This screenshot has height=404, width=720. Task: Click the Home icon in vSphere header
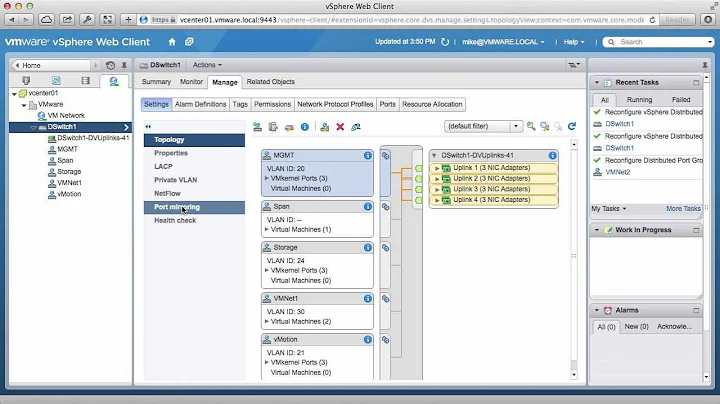pos(172,42)
